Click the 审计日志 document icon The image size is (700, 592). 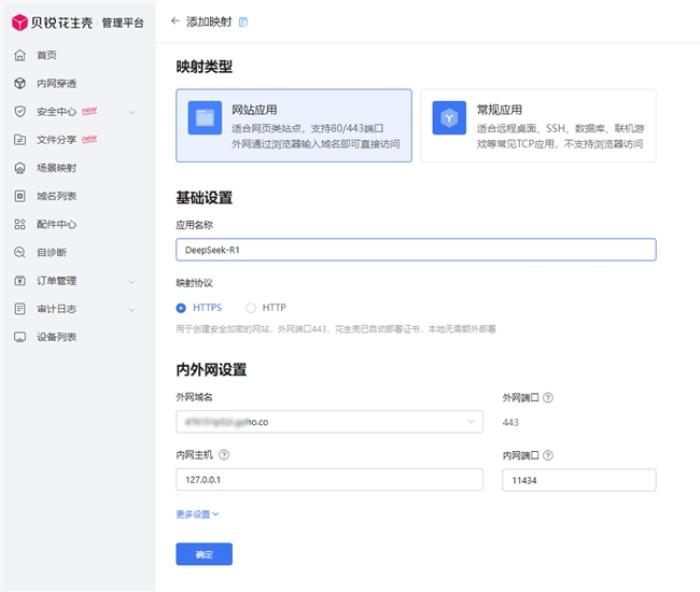[x=20, y=309]
